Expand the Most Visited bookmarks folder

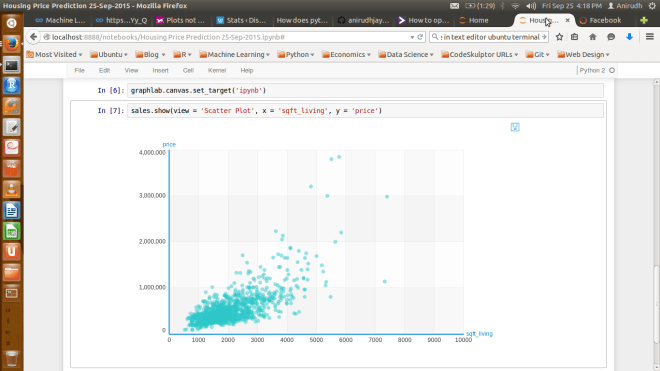pyautogui.click(x=54, y=54)
